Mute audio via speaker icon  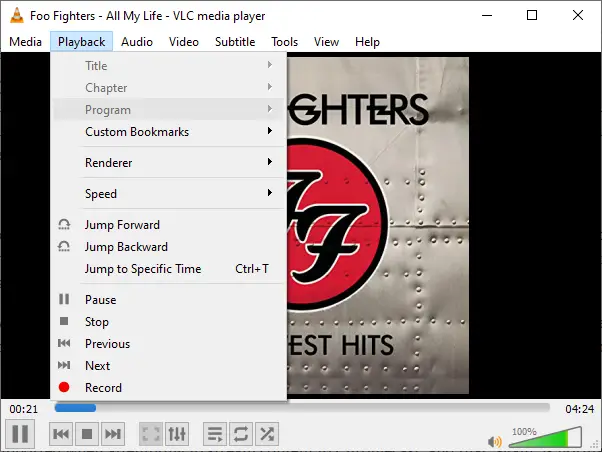494,442
